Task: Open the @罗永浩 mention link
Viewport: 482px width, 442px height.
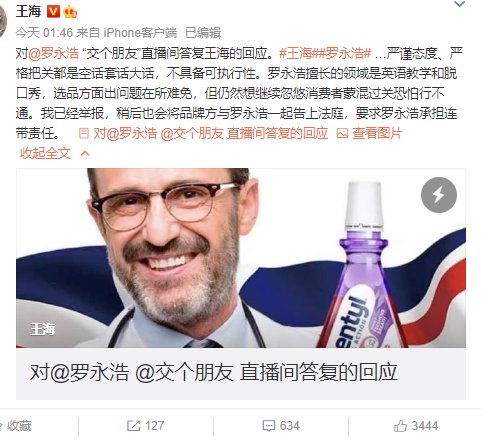Action: (x=53, y=53)
